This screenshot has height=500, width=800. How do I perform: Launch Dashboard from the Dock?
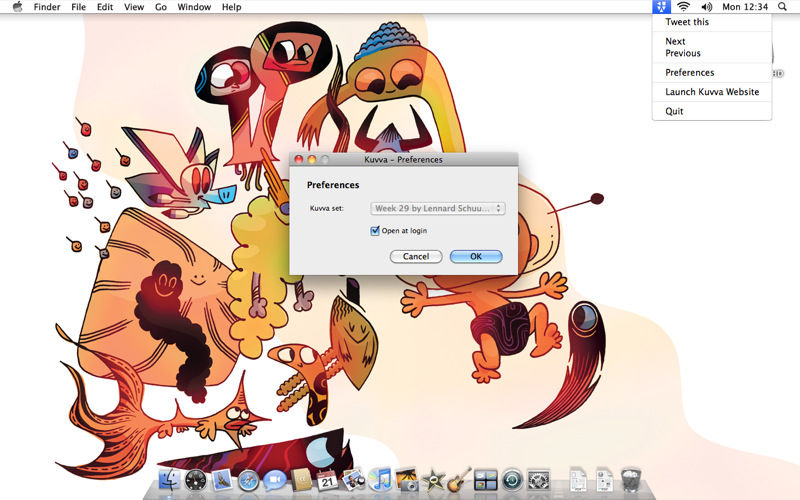[x=196, y=480]
